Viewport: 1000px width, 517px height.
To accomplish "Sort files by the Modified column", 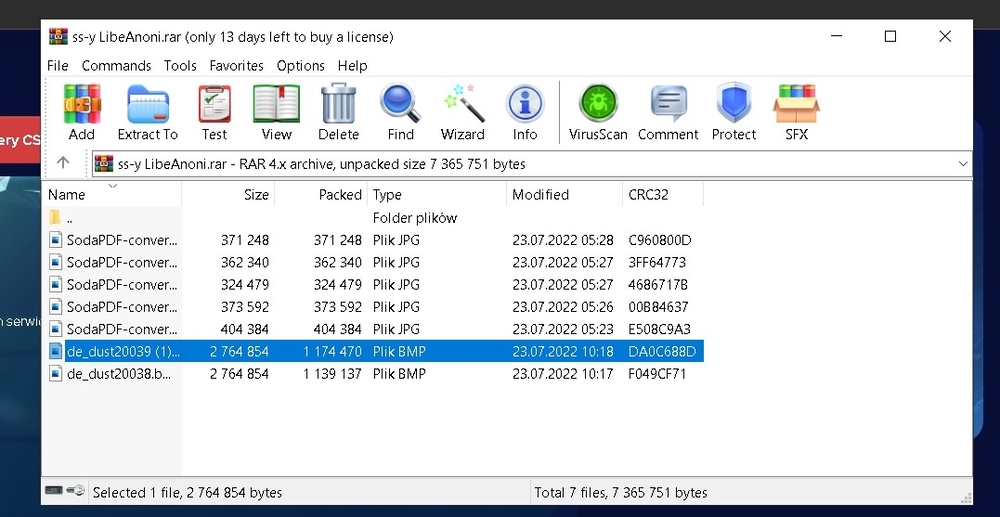I will tap(564, 194).
